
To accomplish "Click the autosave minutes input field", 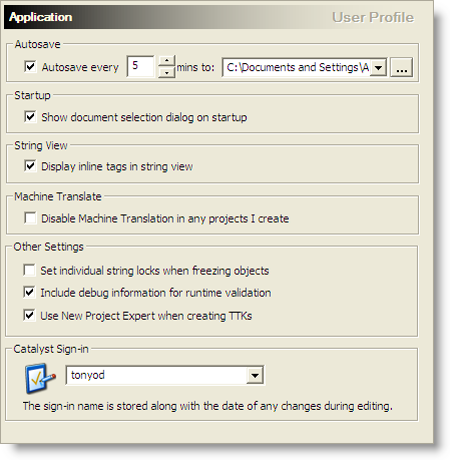I will 140,66.
